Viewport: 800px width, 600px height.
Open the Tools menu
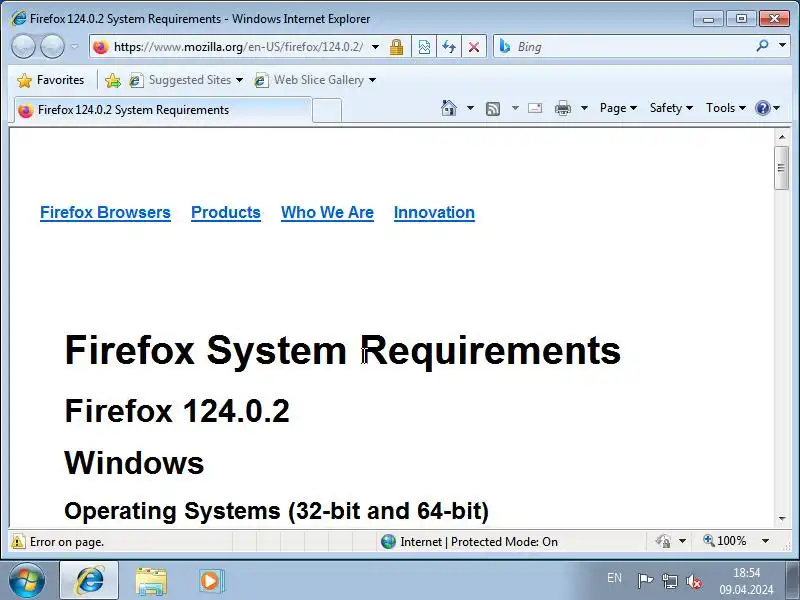(726, 108)
